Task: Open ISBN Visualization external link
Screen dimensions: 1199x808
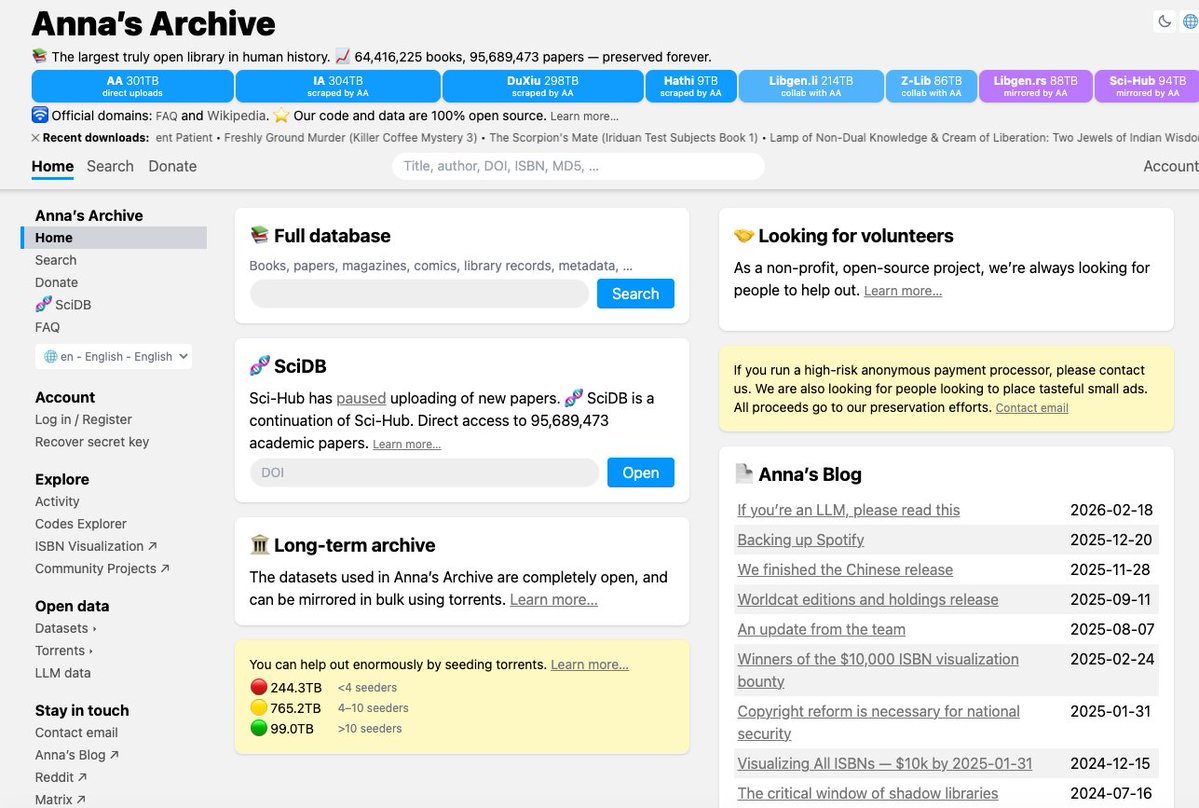Action: click(96, 546)
